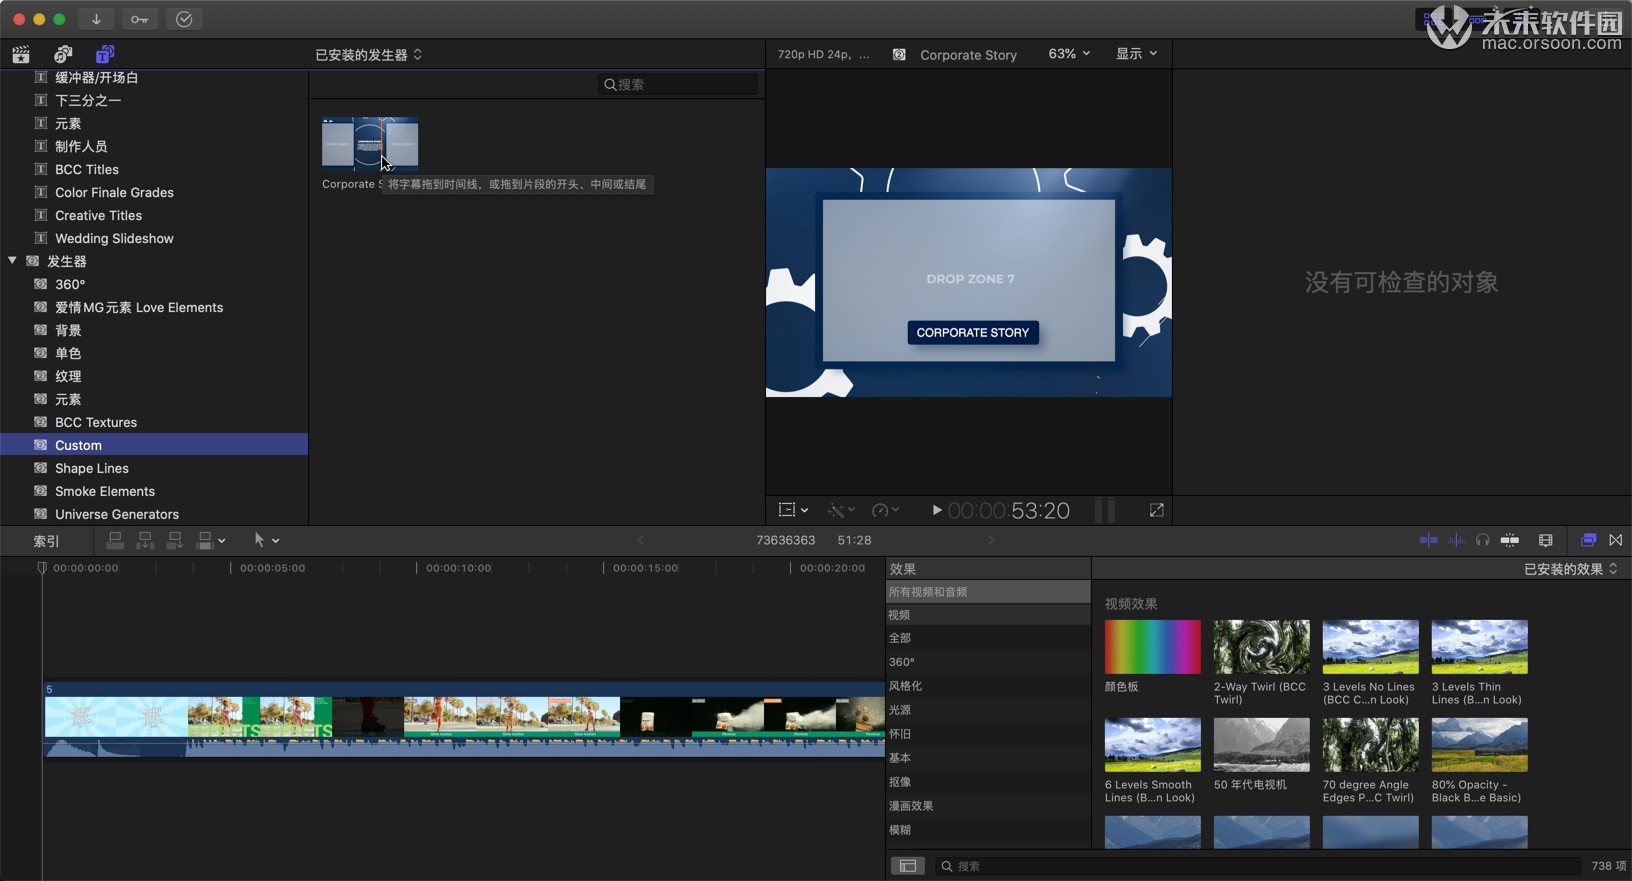The image size is (1632, 881).
Task: Toggle the transitions browser button
Action: coord(1616,540)
